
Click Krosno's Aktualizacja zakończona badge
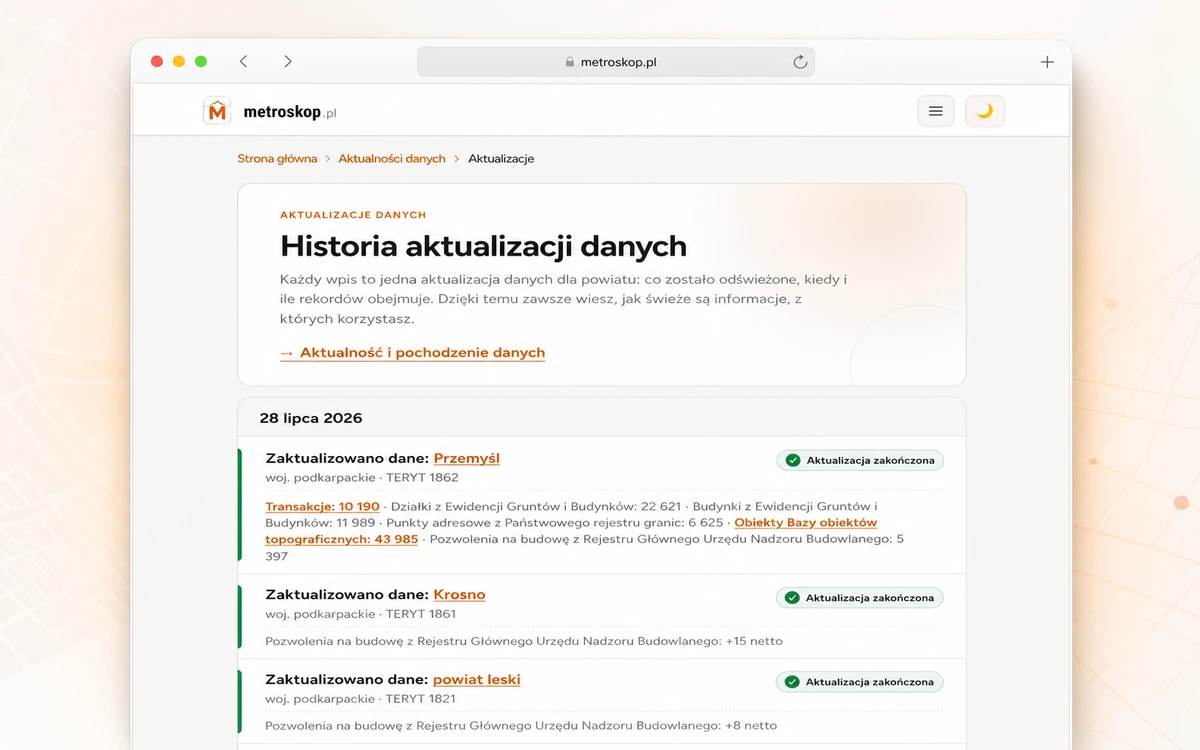click(860, 598)
